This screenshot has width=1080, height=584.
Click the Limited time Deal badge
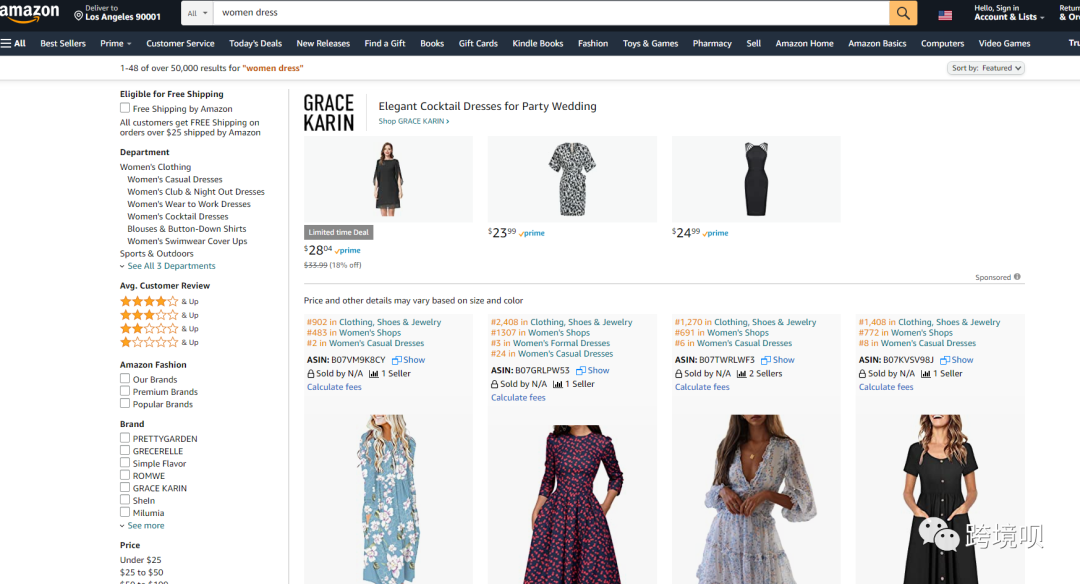pos(338,232)
